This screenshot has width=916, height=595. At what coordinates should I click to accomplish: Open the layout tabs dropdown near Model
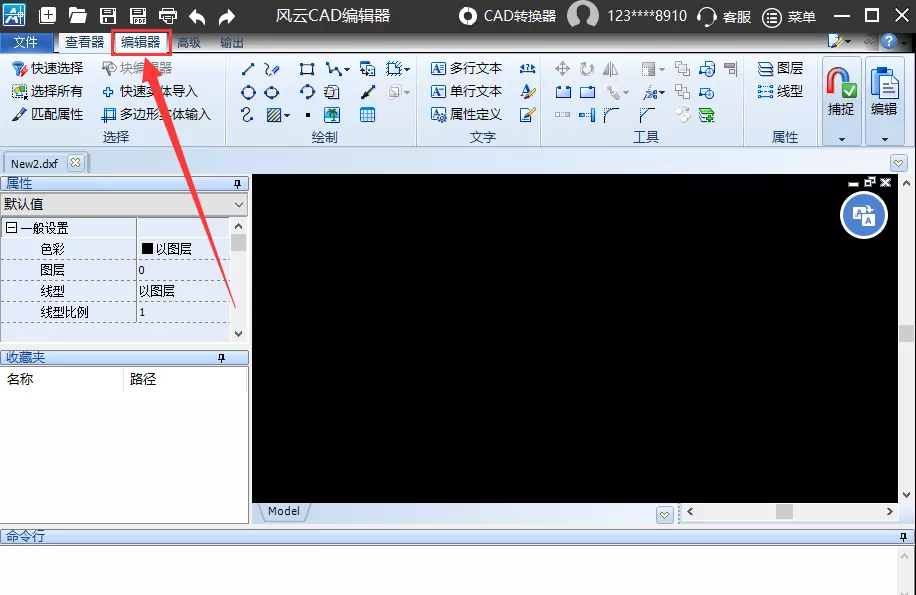coord(664,514)
